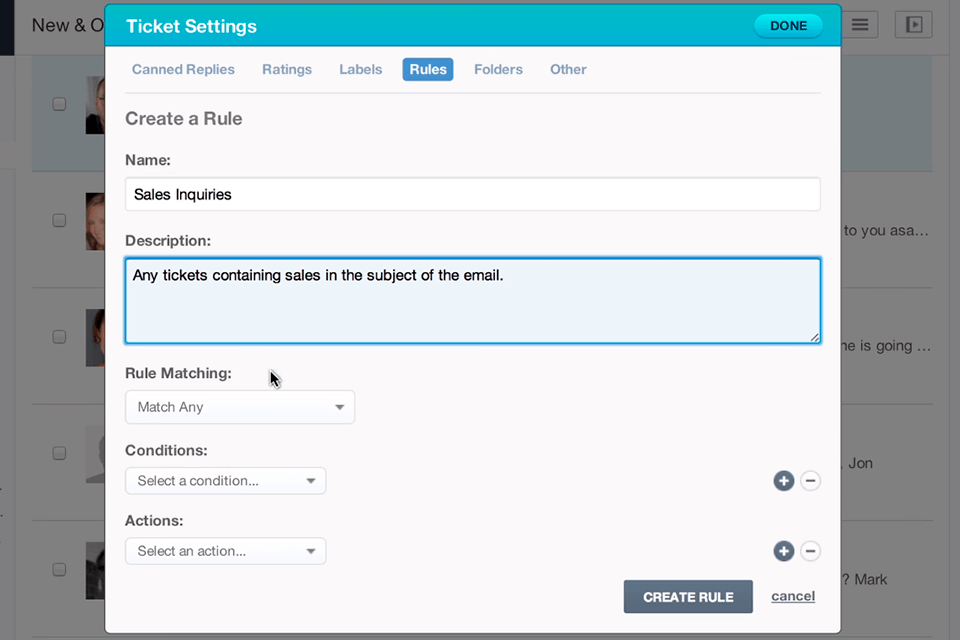Switch to the Canned Replies tab
The height and width of the screenshot is (640, 960).
183,69
